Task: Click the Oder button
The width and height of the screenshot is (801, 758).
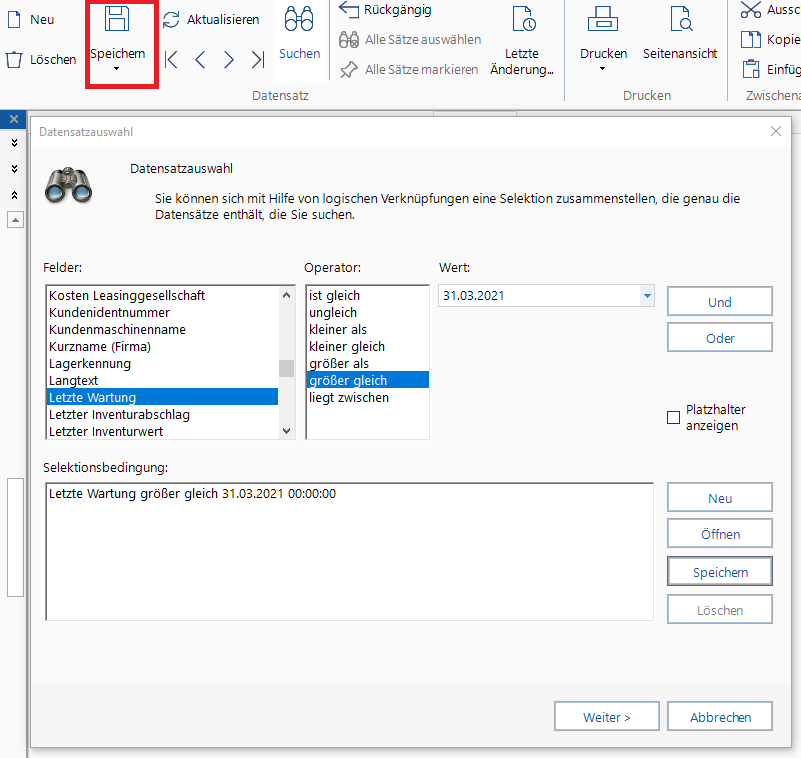Action: 719,338
